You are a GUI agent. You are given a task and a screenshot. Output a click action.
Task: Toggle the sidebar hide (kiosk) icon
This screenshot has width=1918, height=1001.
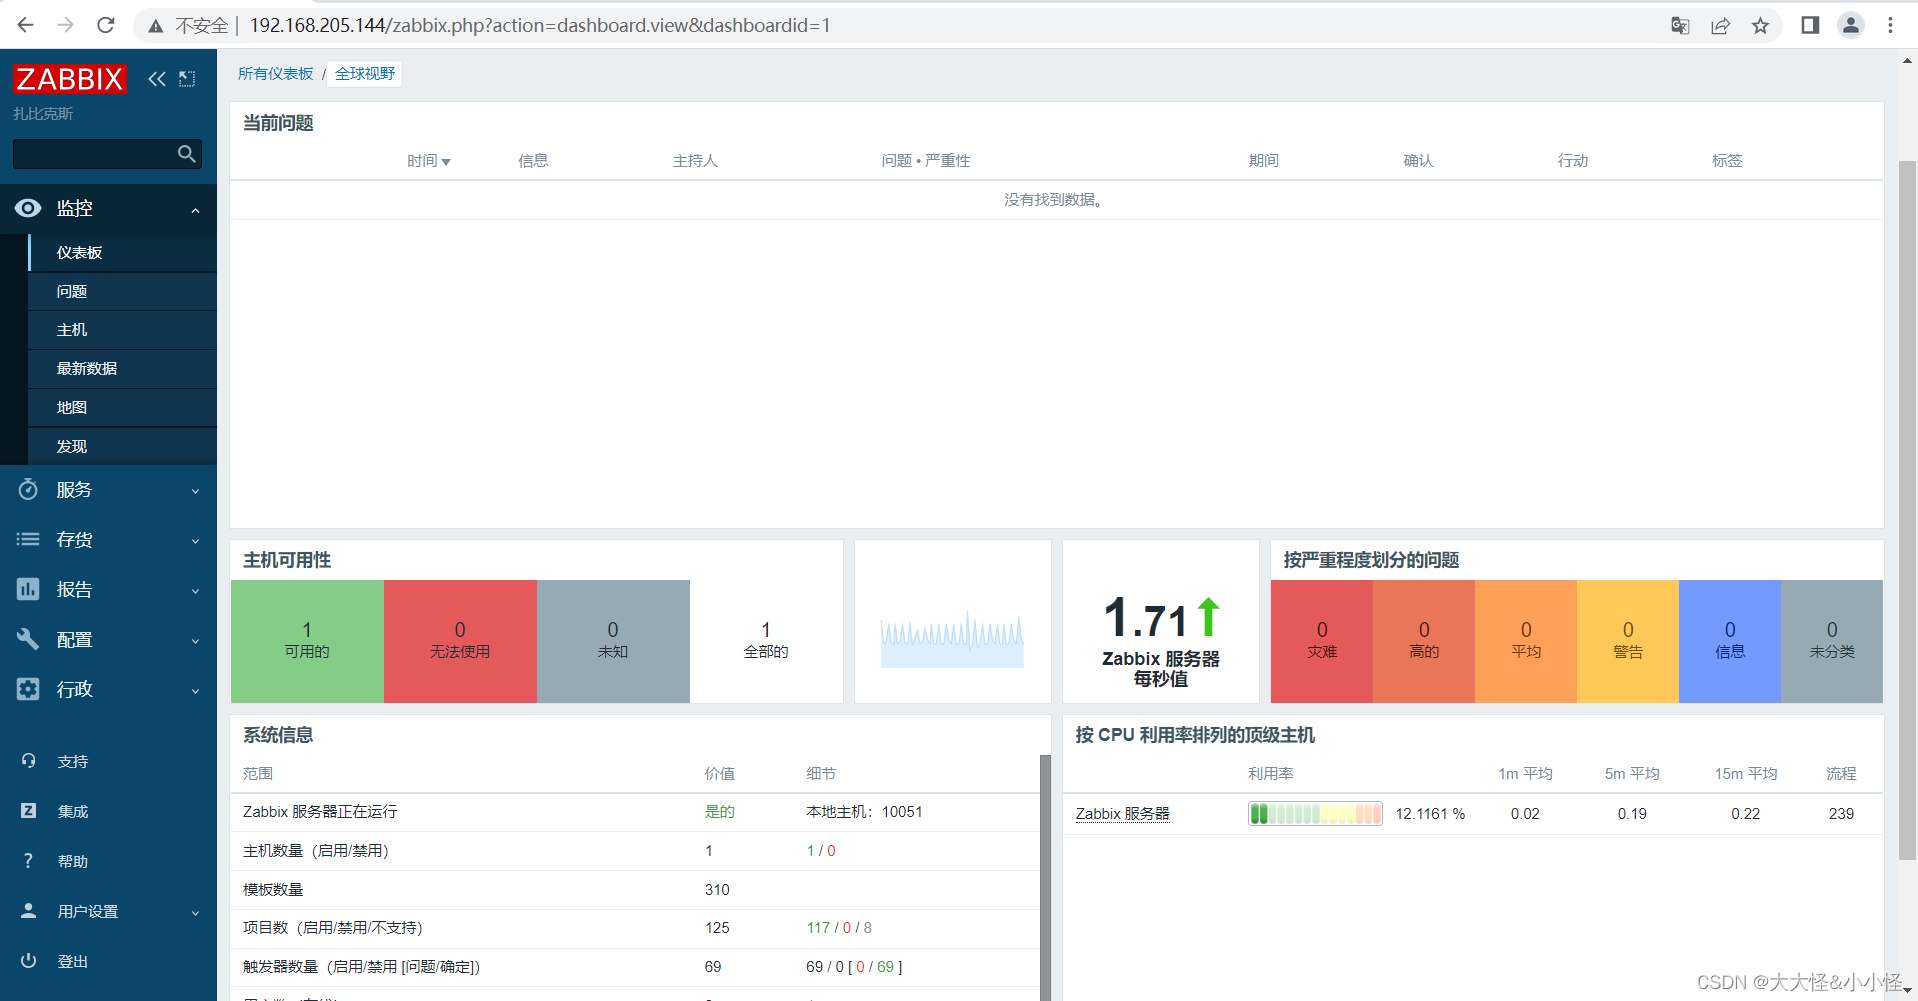click(x=187, y=79)
